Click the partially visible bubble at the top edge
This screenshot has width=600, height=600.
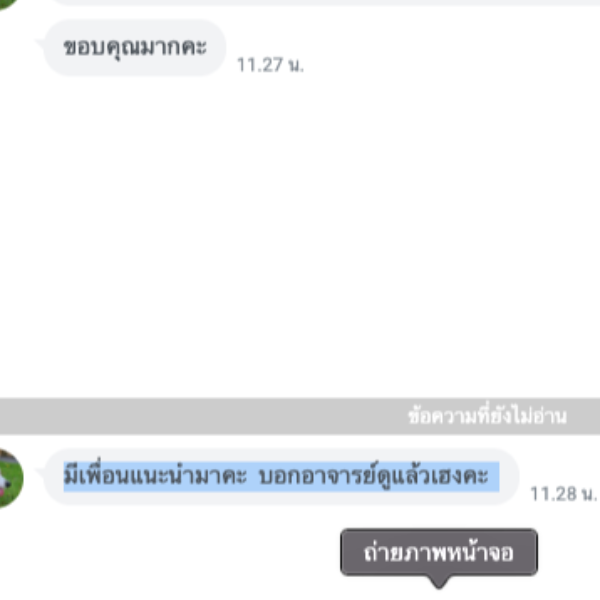325,3
